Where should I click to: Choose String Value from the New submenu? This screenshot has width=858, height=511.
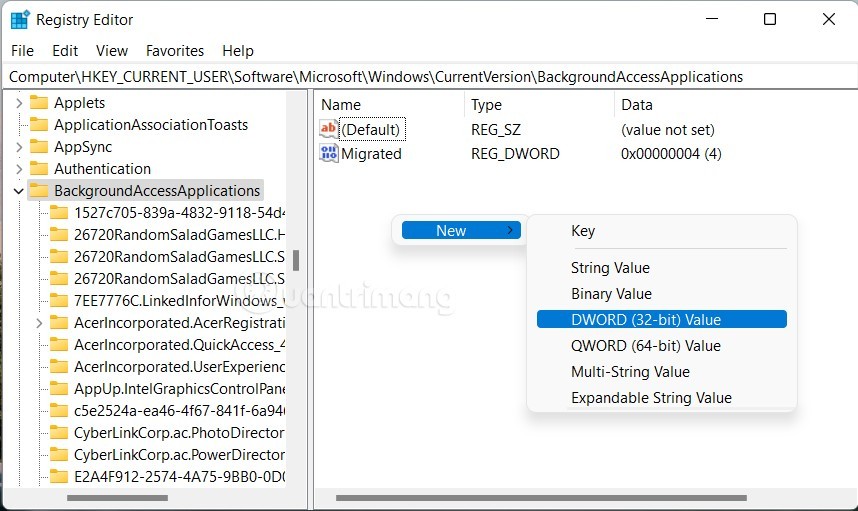[x=610, y=268]
